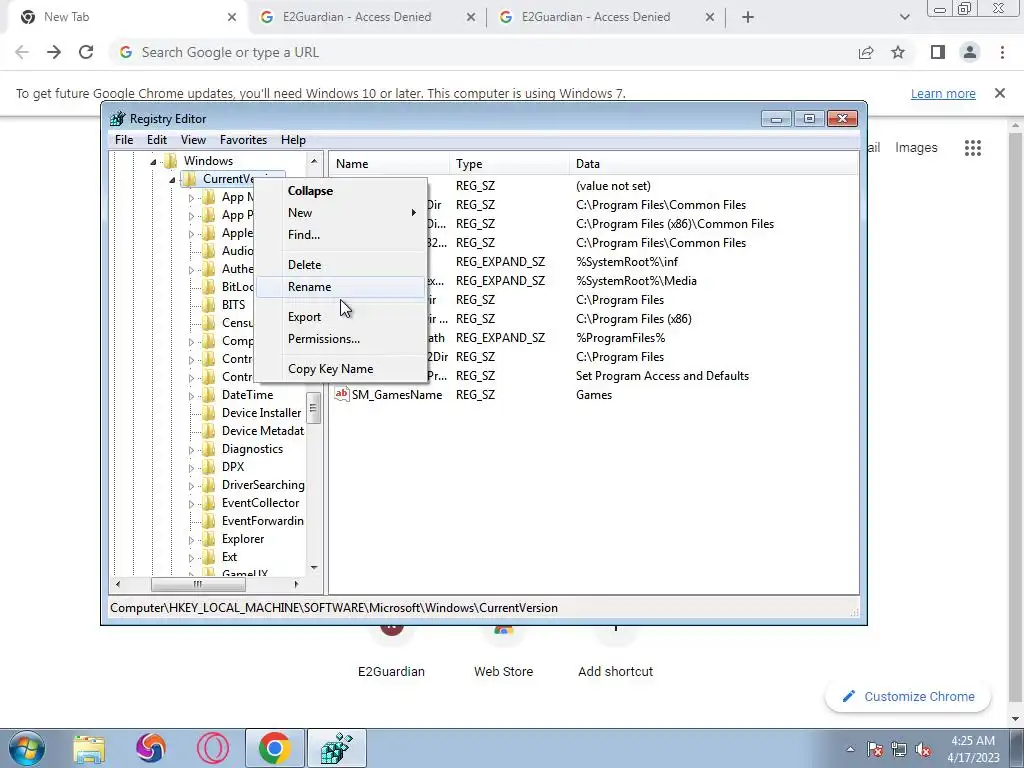Screen dimensions: 1024x768
Task: Dismiss the Chrome update infobar
Action: click(1000, 93)
